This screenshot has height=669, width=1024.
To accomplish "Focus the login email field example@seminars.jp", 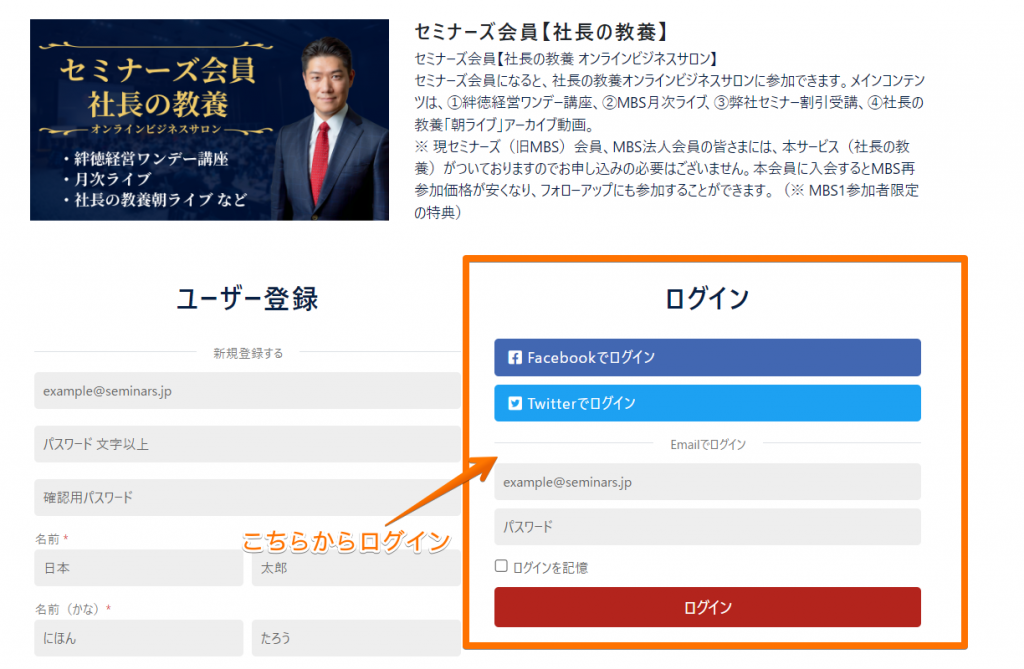I will click(707, 481).
